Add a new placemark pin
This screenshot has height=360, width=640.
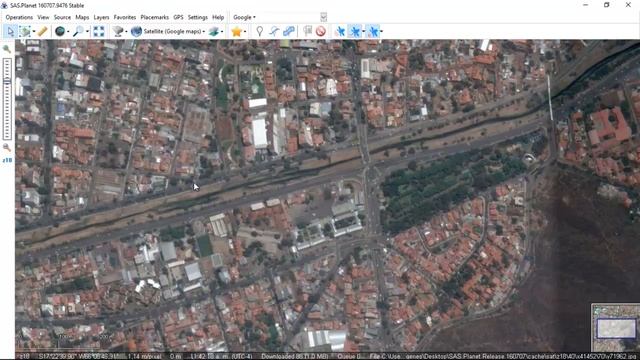point(260,31)
